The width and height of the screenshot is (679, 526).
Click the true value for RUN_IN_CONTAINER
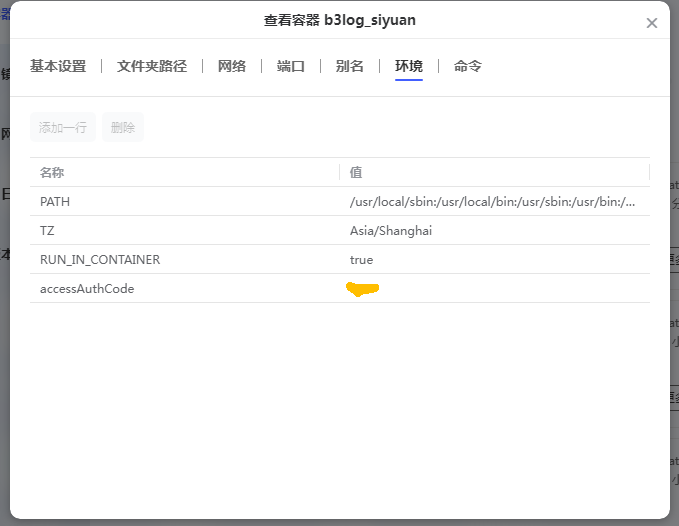coord(362,260)
